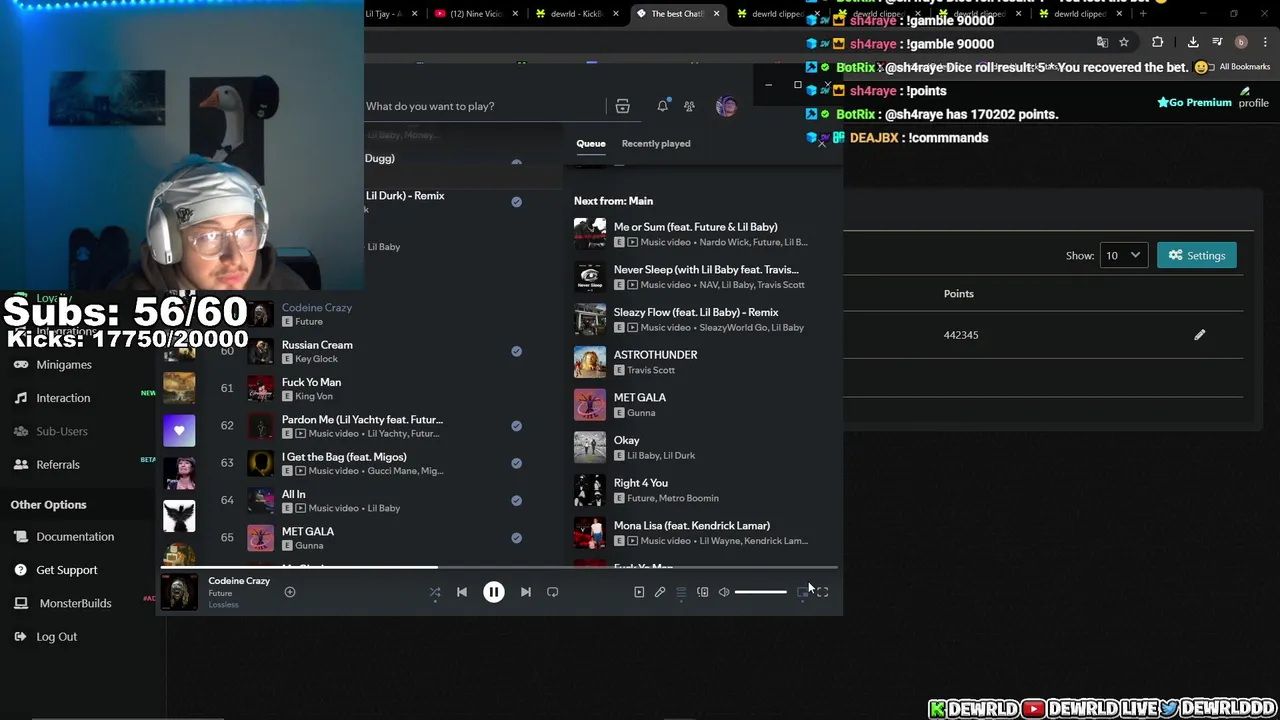Toggle saved checkmark on playlist row 65 MET GALA

point(516,538)
